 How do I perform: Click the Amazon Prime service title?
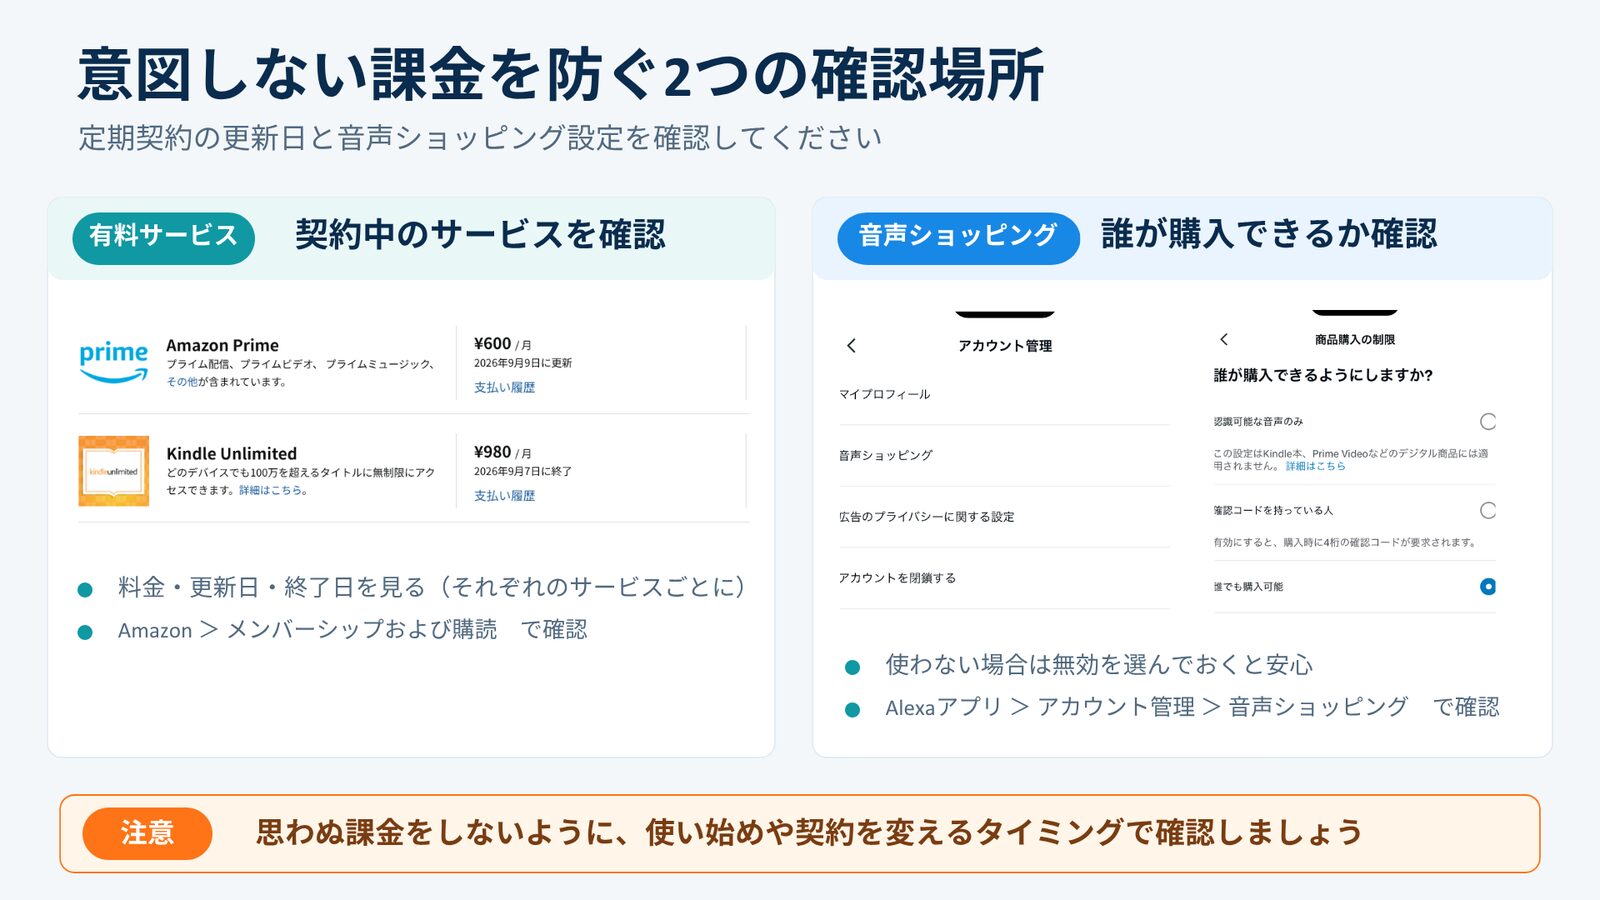pyautogui.click(x=222, y=345)
